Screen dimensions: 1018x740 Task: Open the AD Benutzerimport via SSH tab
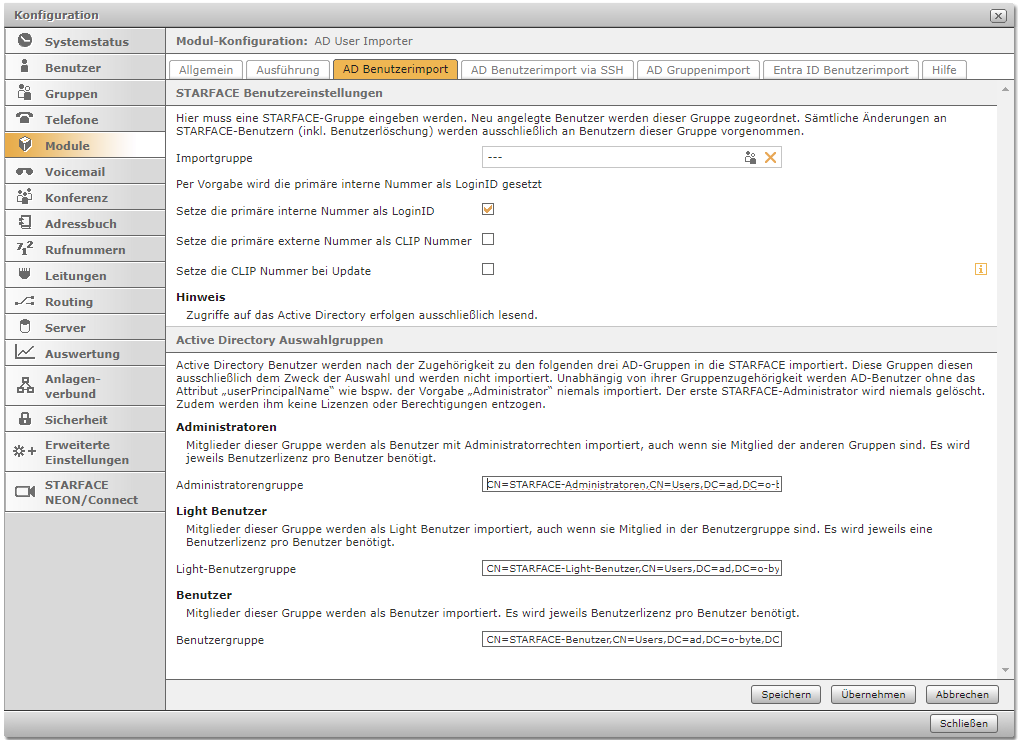pyautogui.click(x=547, y=69)
